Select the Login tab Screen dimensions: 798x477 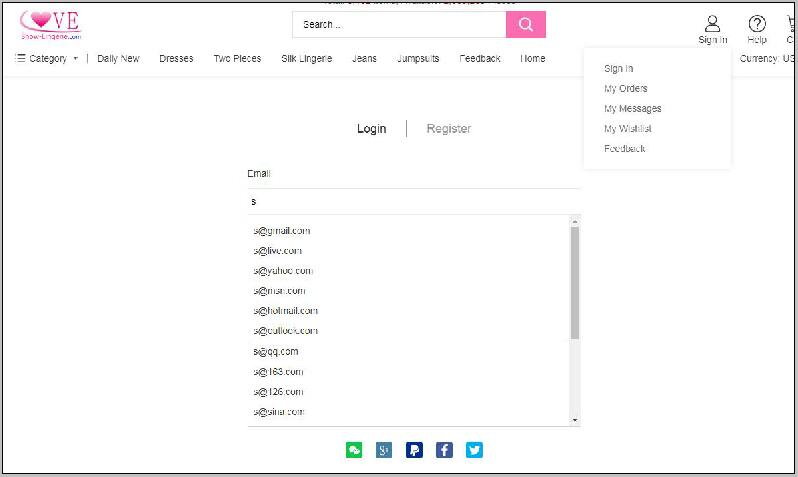(371, 129)
